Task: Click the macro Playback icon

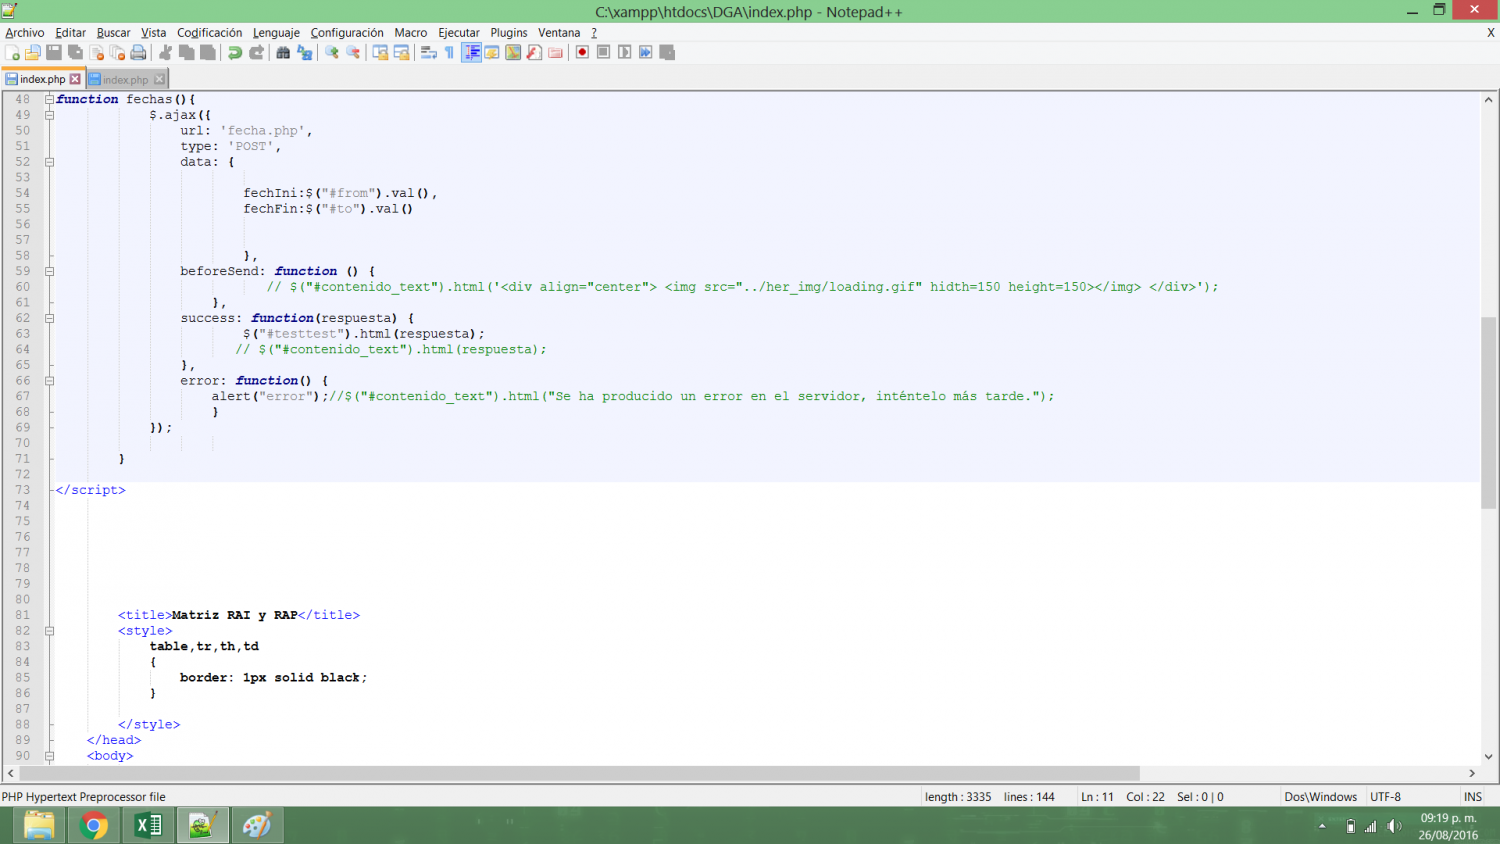Action: point(624,52)
